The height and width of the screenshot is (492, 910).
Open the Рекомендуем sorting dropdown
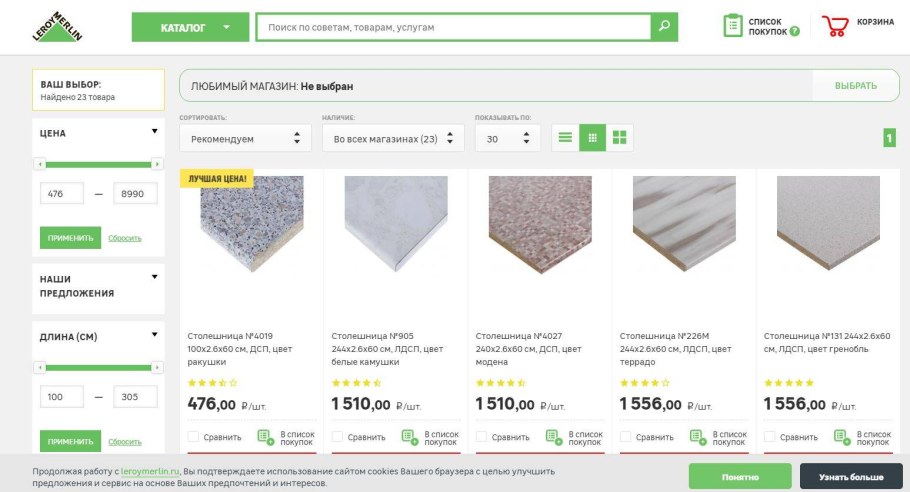245,139
